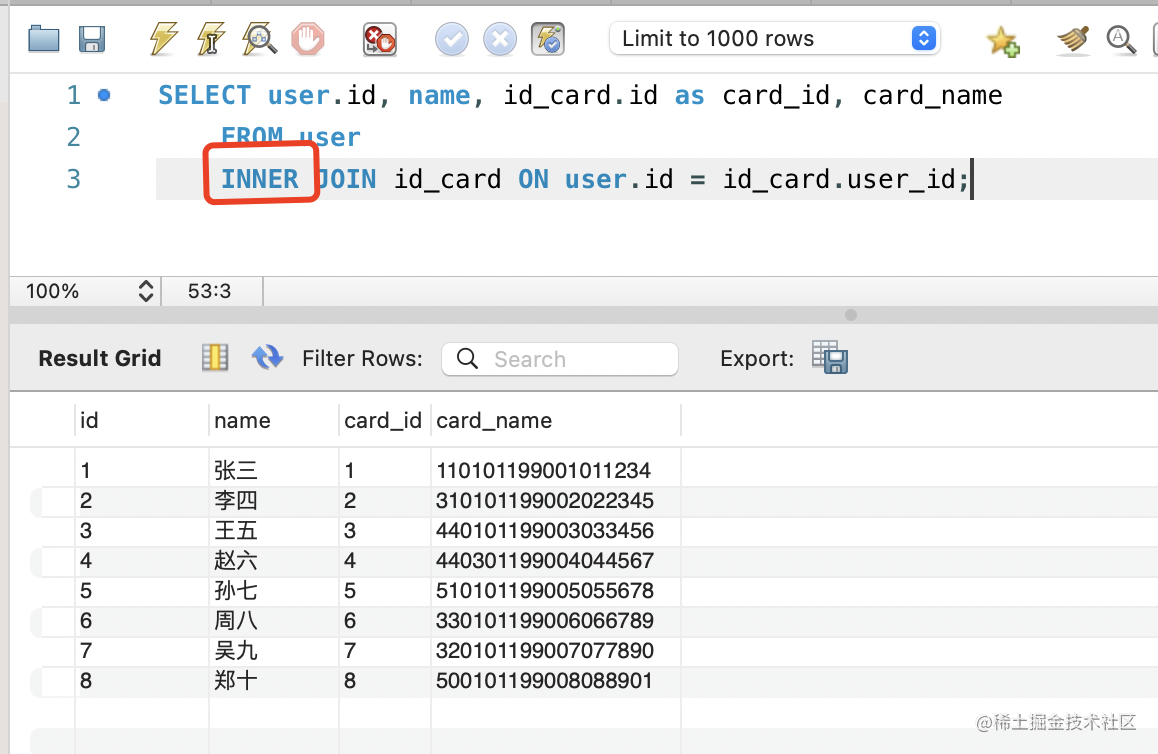The width and height of the screenshot is (1158, 754).
Task: Run statement under cursor with lightning-cursor icon
Action: [211, 39]
